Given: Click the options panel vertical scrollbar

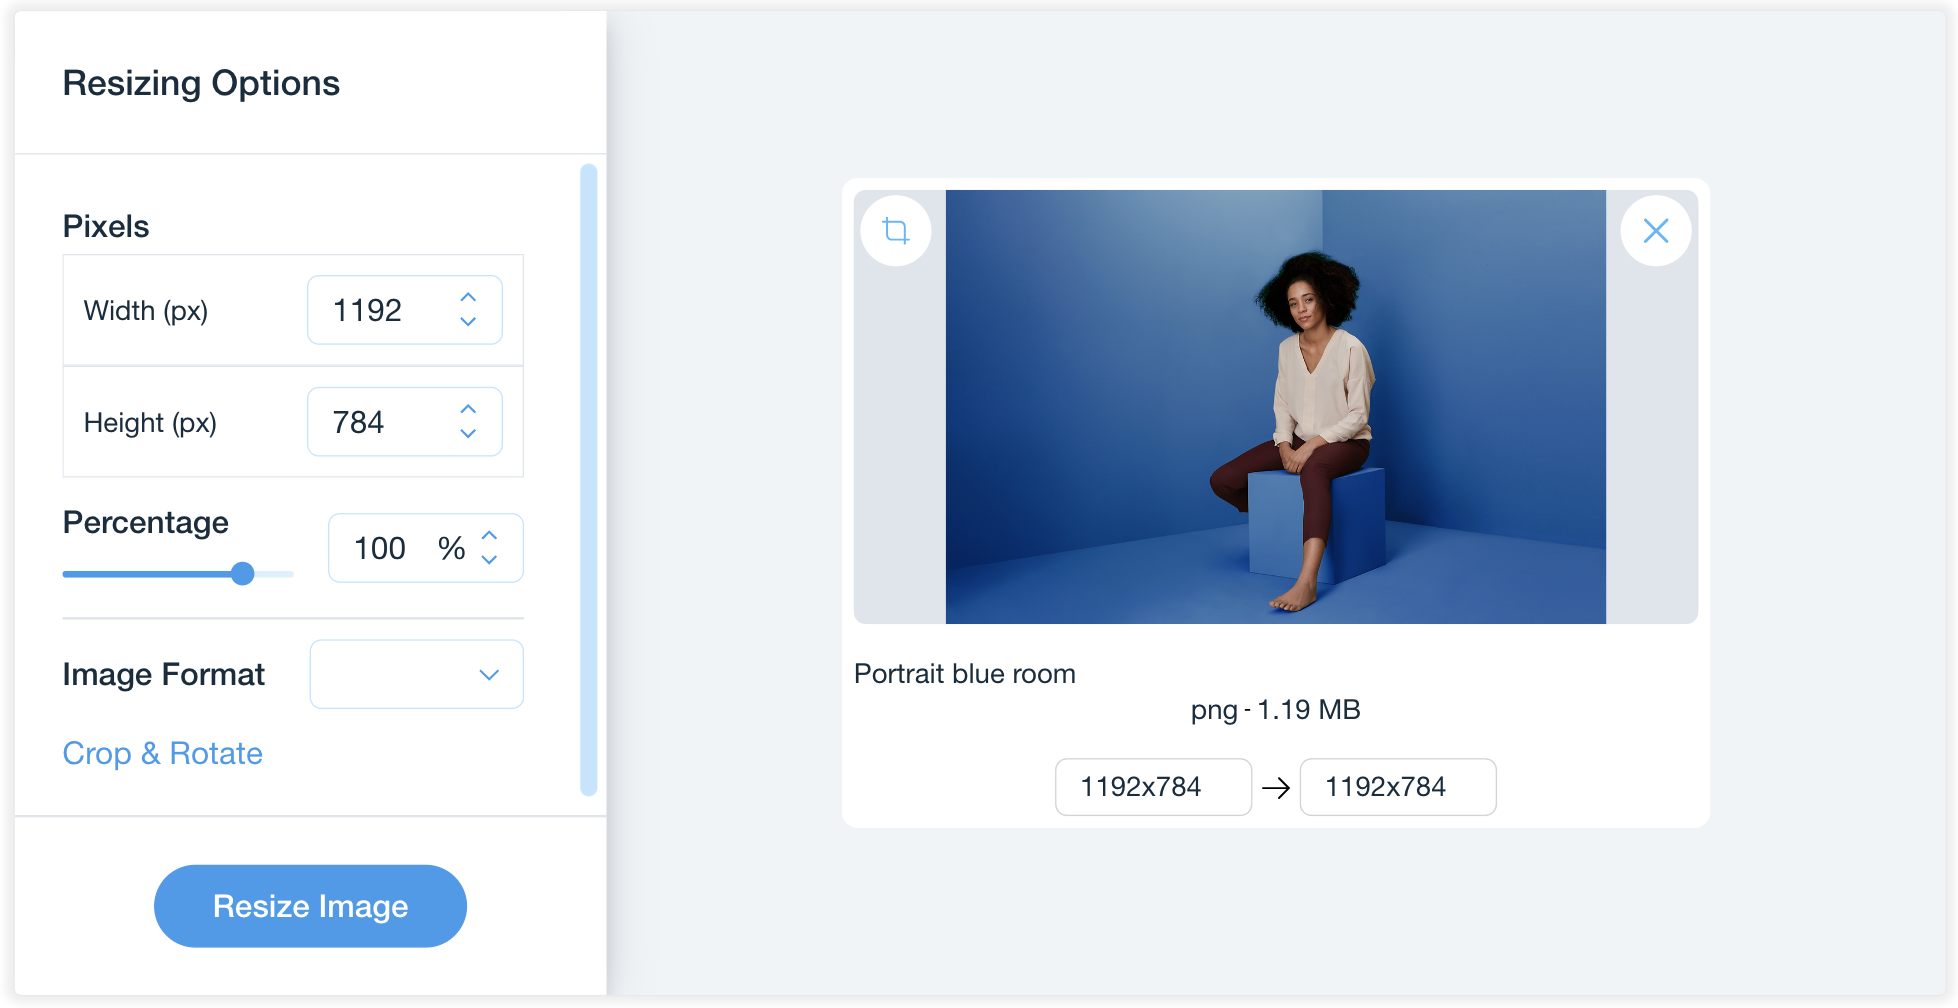Looking at the screenshot, I should coord(588,480).
